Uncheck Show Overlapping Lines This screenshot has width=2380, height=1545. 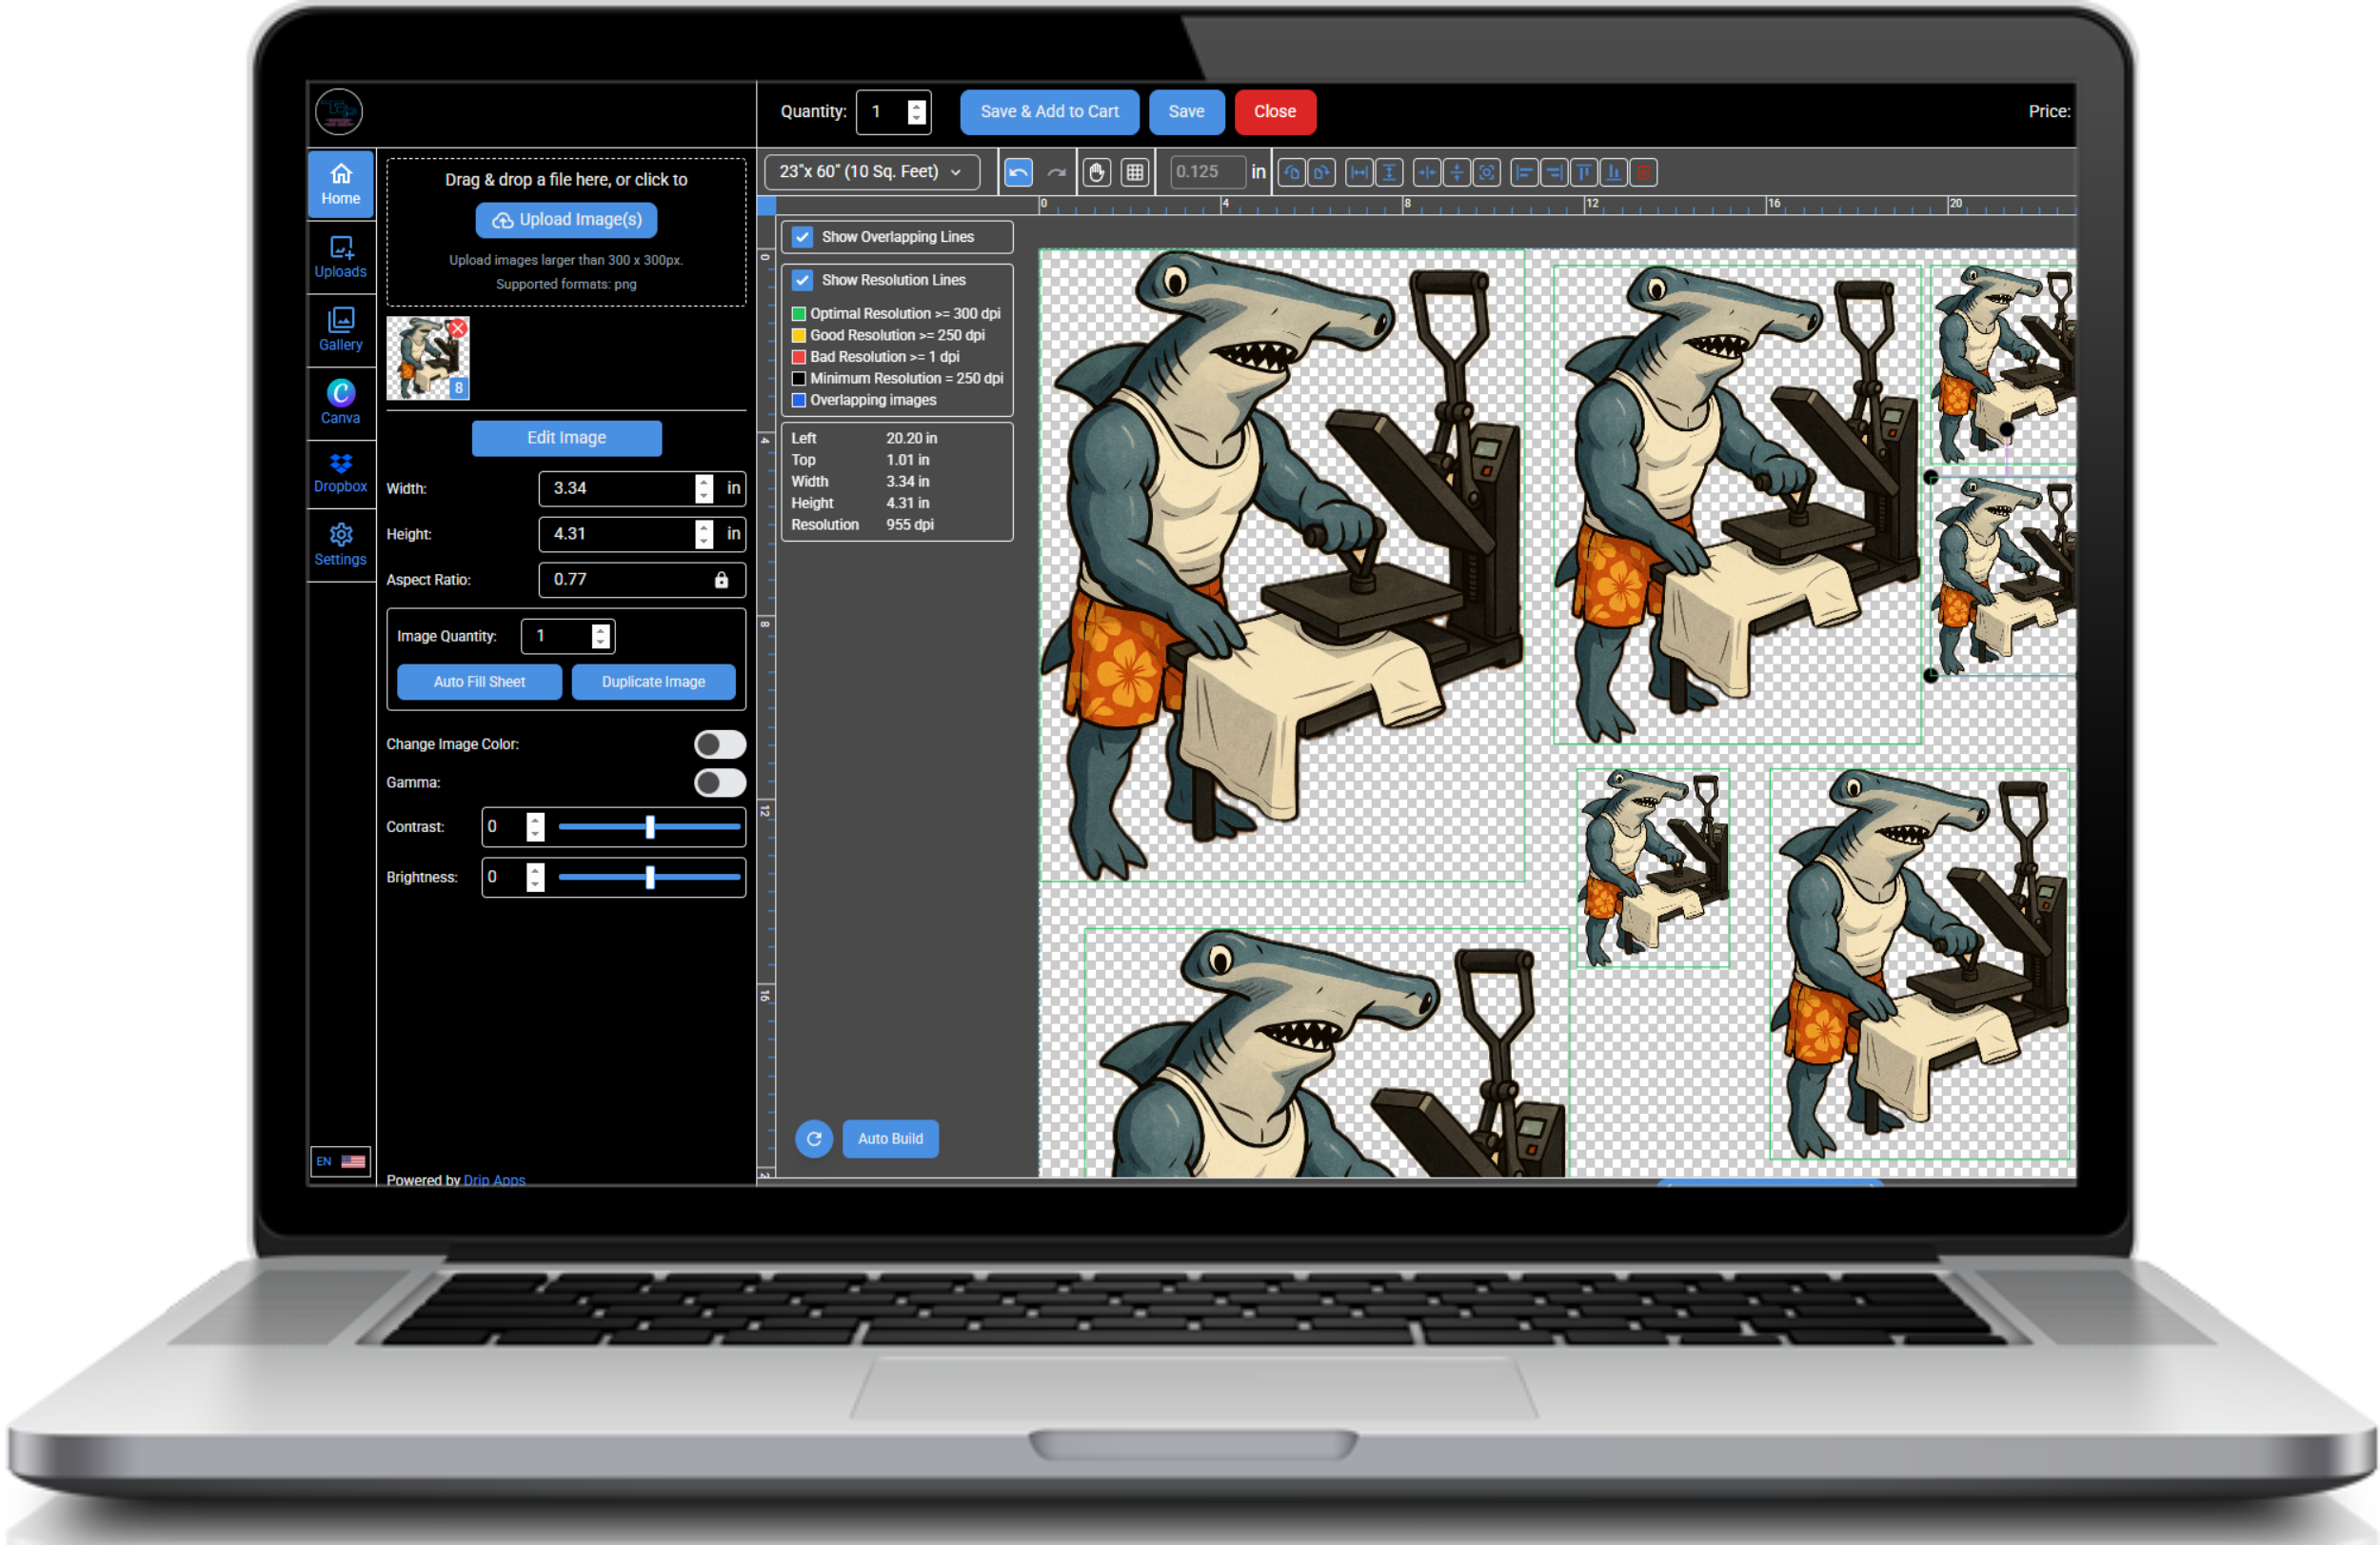tap(802, 236)
